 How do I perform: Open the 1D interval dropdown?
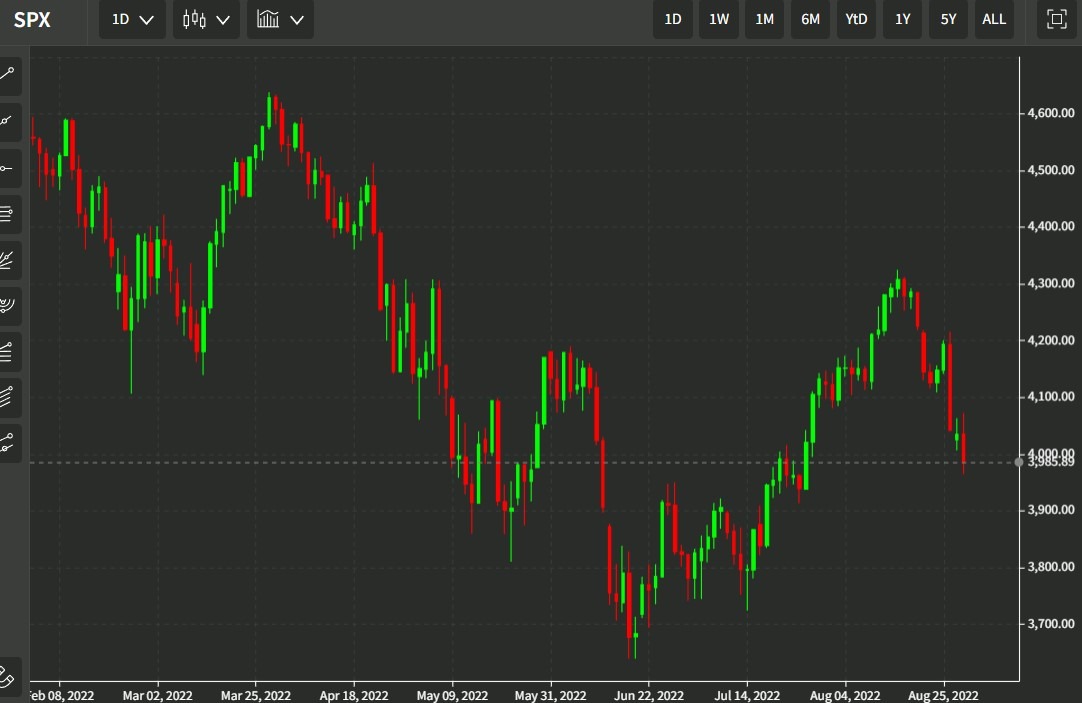pos(132,19)
